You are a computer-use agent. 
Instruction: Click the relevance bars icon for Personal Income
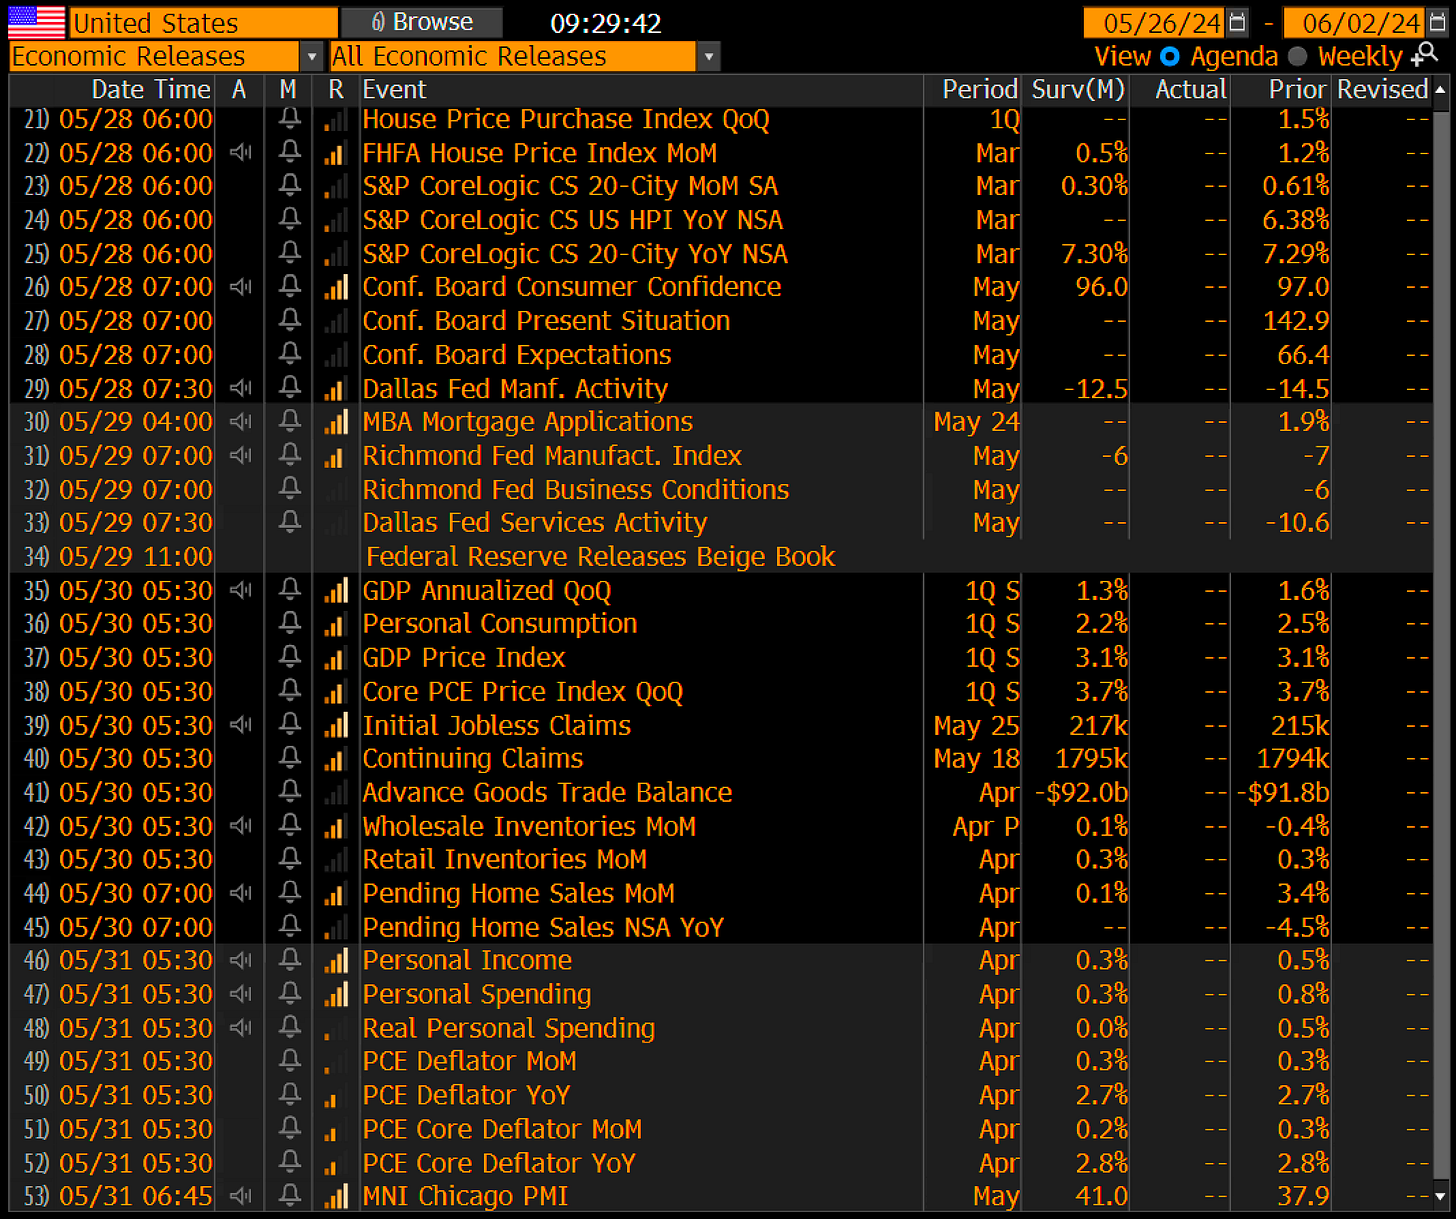point(336,961)
